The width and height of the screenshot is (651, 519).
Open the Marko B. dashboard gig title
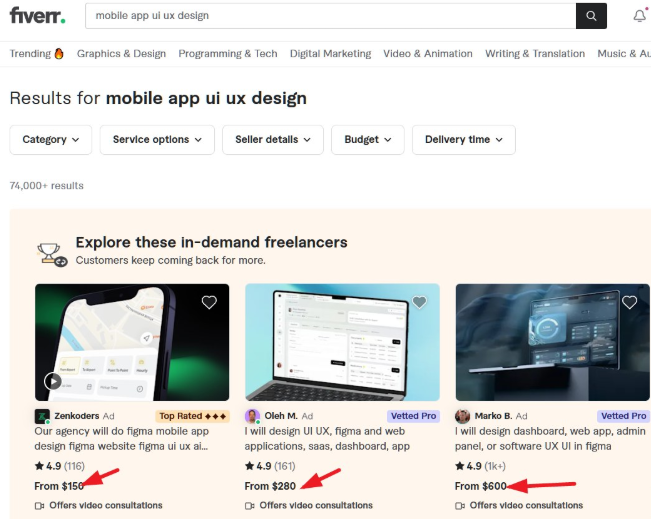pos(550,439)
